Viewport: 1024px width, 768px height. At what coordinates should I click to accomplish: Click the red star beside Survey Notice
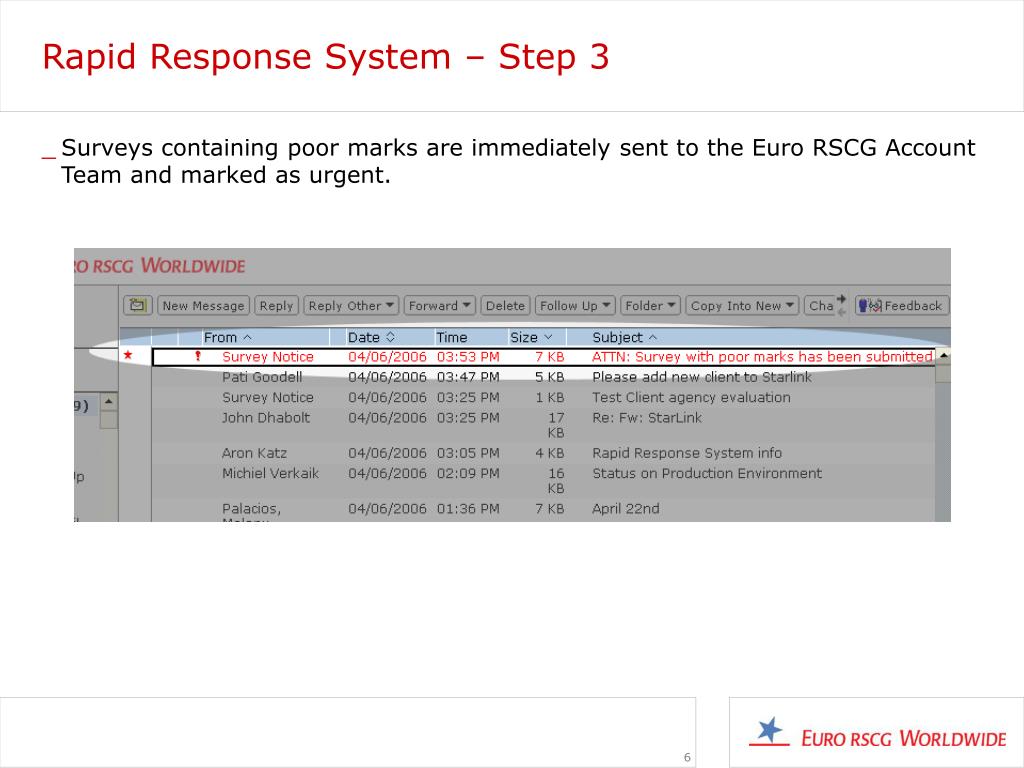point(128,355)
